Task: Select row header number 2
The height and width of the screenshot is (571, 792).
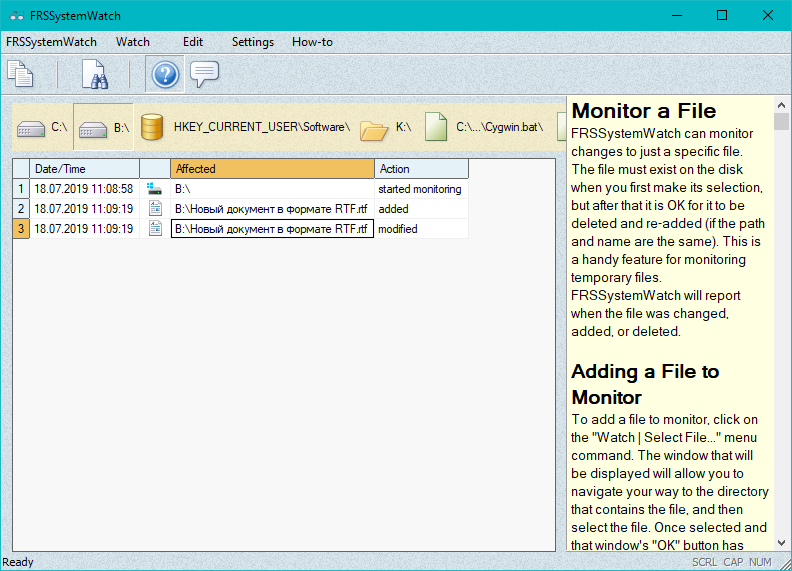Action: click(21, 209)
